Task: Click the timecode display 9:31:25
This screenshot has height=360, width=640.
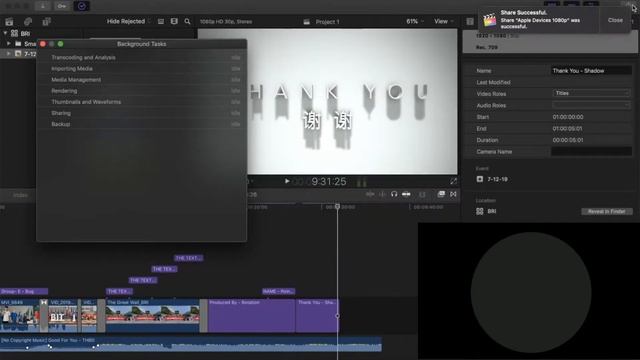Action: (329, 182)
